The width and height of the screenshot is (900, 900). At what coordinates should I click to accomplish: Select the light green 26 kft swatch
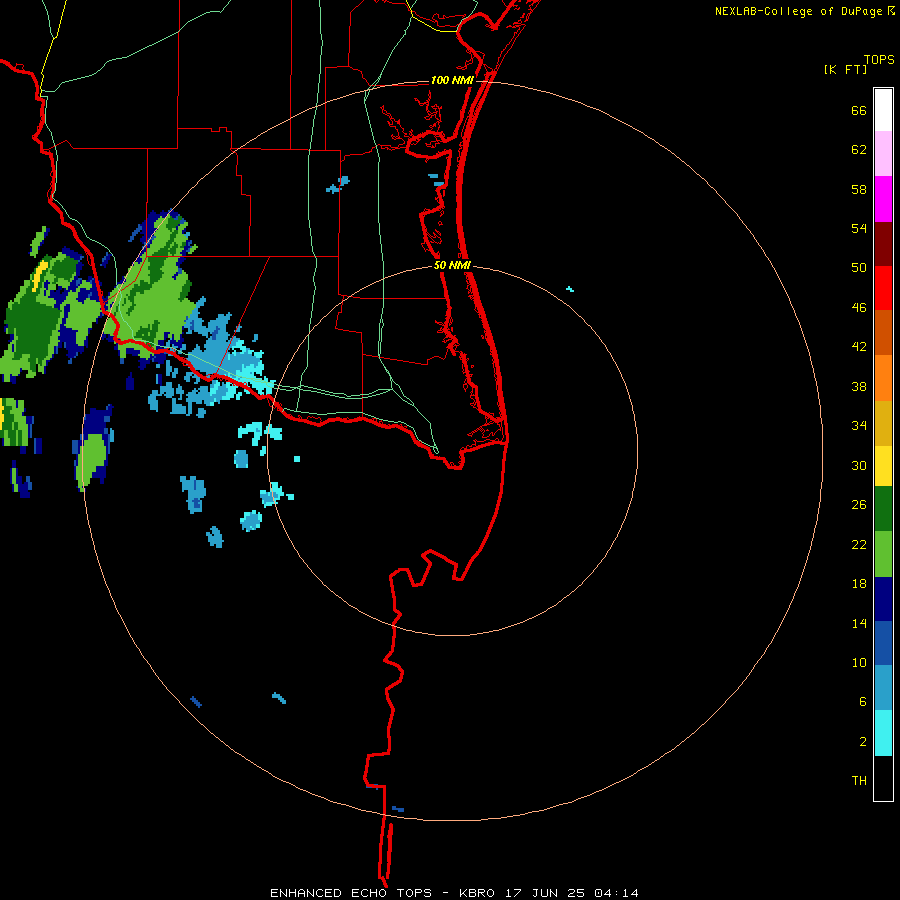[x=883, y=554]
